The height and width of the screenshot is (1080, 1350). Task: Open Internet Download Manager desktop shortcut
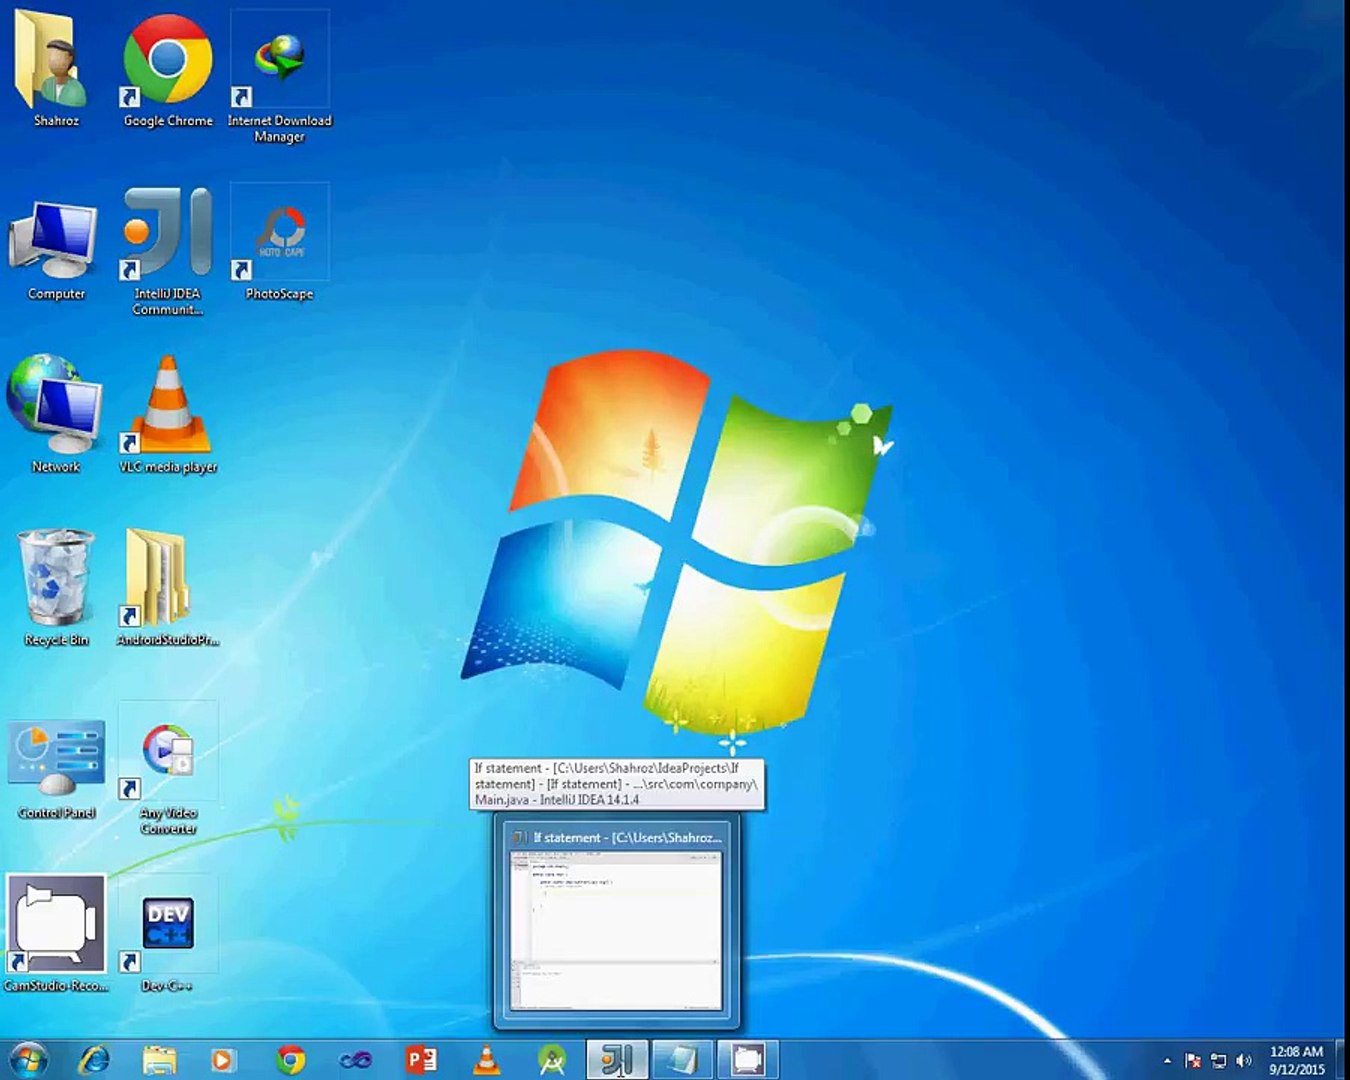click(x=279, y=78)
